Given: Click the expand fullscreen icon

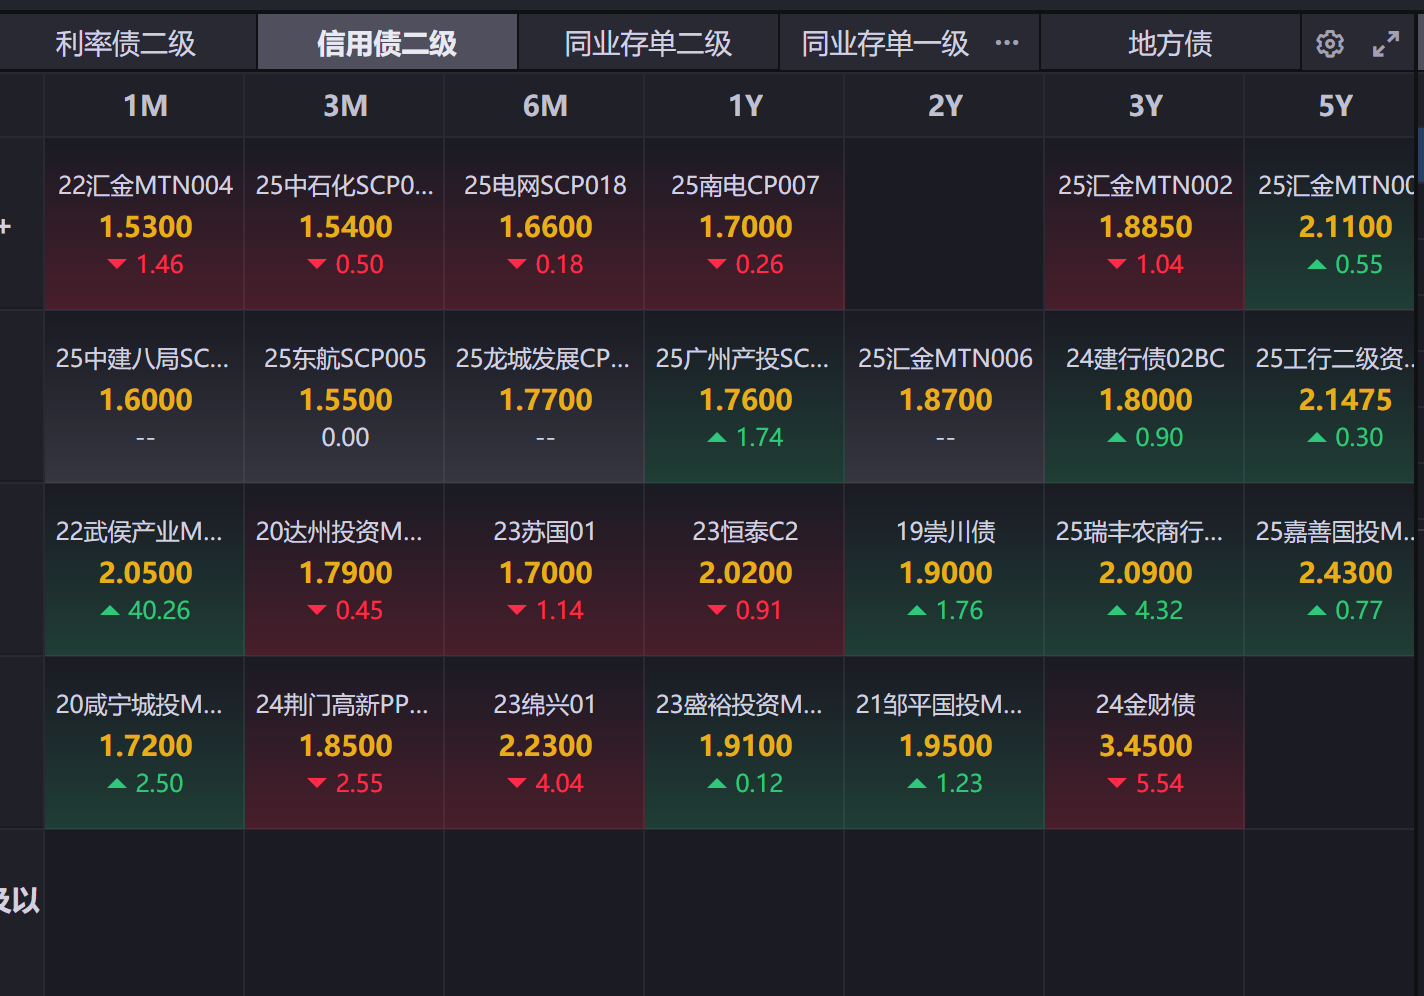Looking at the screenshot, I should [x=1385, y=44].
